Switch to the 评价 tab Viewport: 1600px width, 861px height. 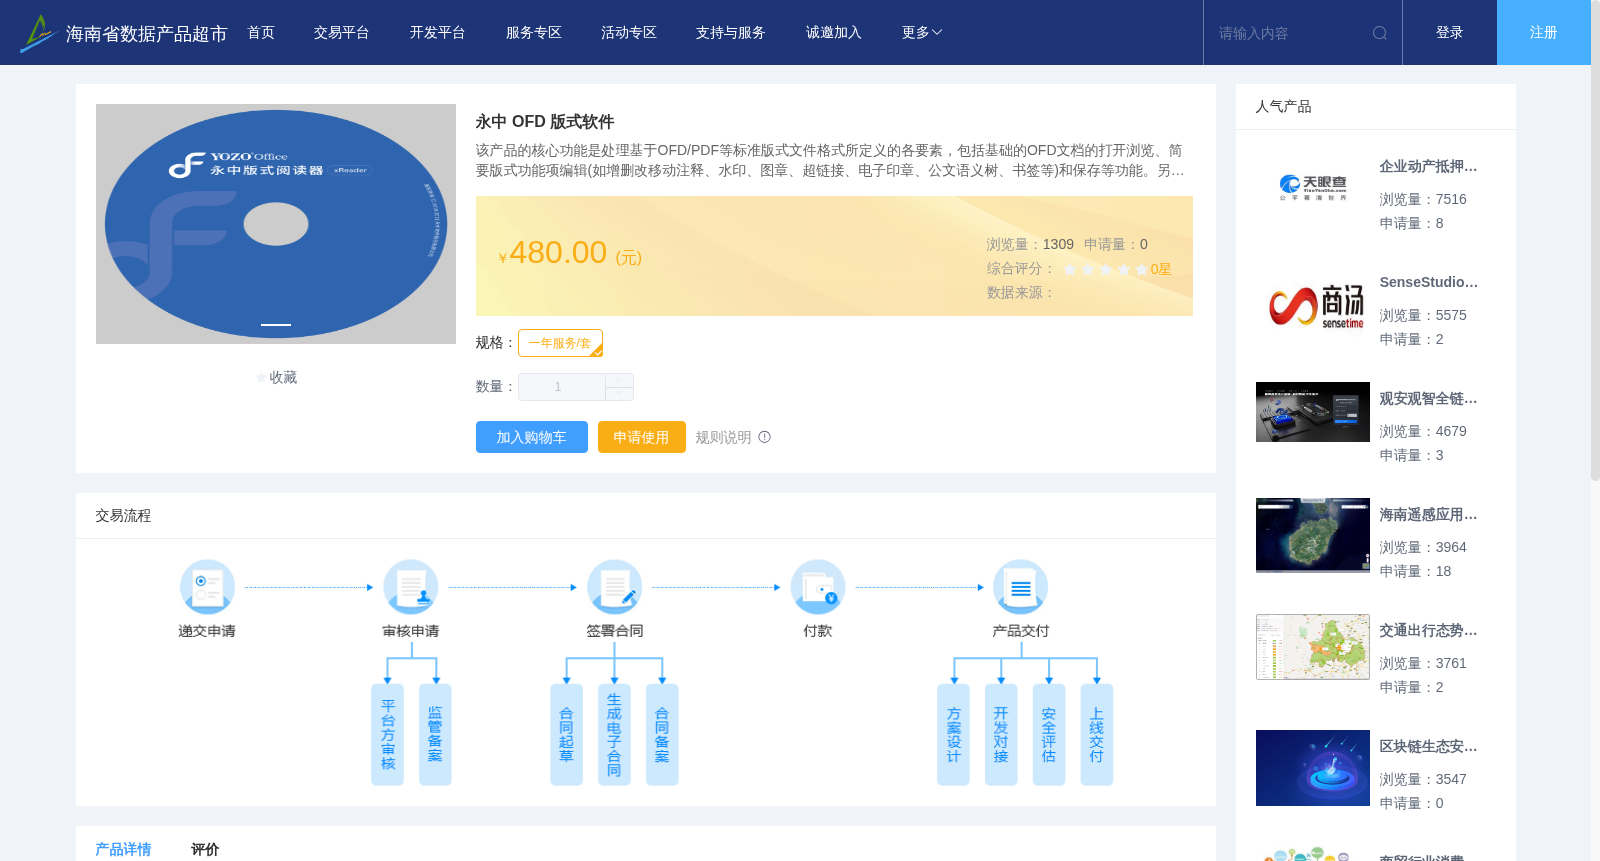tap(205, 849)
